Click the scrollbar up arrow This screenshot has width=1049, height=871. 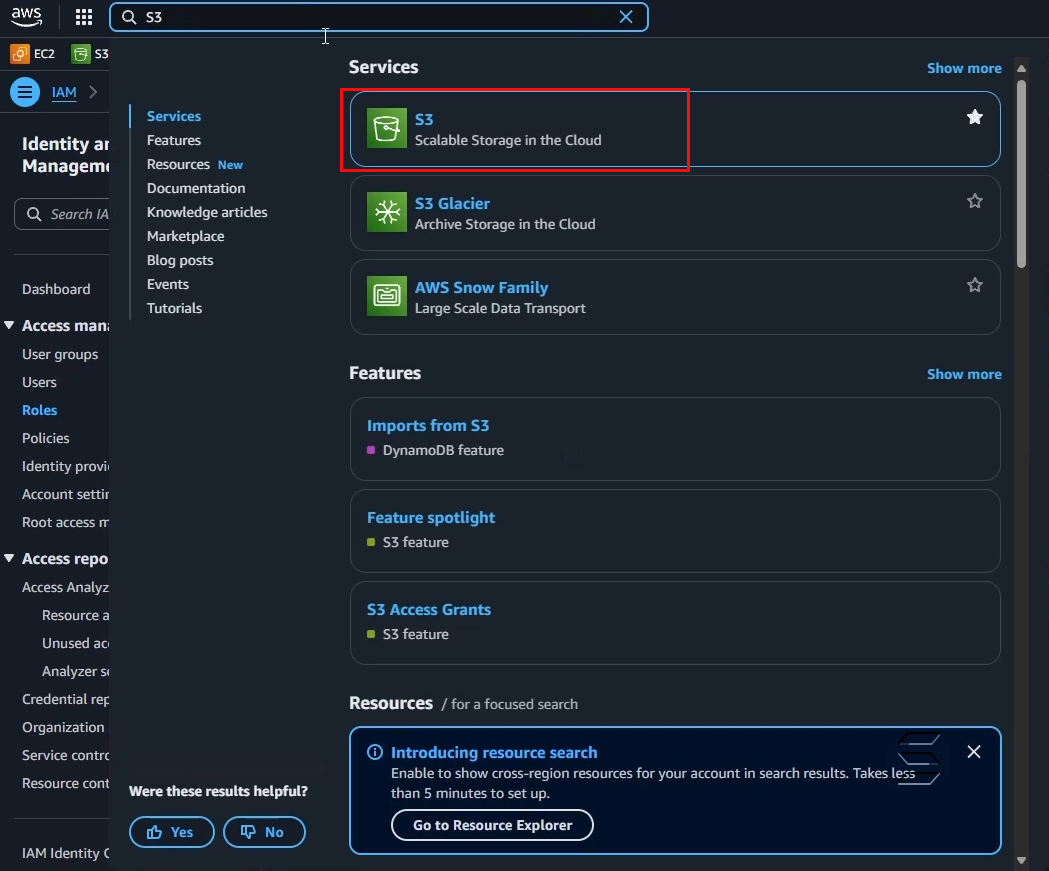(1021, 68)
